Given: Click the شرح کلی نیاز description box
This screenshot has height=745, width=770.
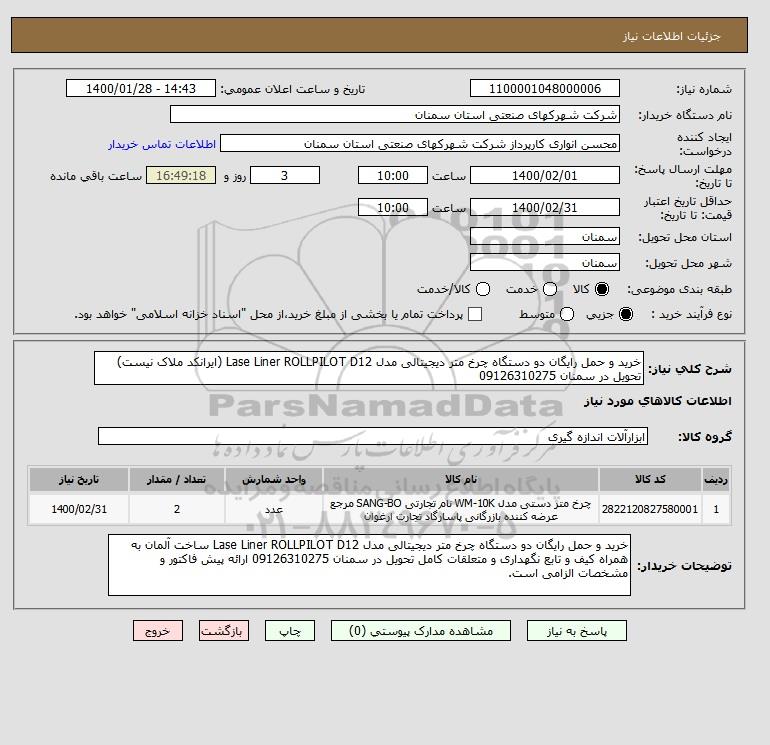Looking at the screenshot, I should (369, 368).
